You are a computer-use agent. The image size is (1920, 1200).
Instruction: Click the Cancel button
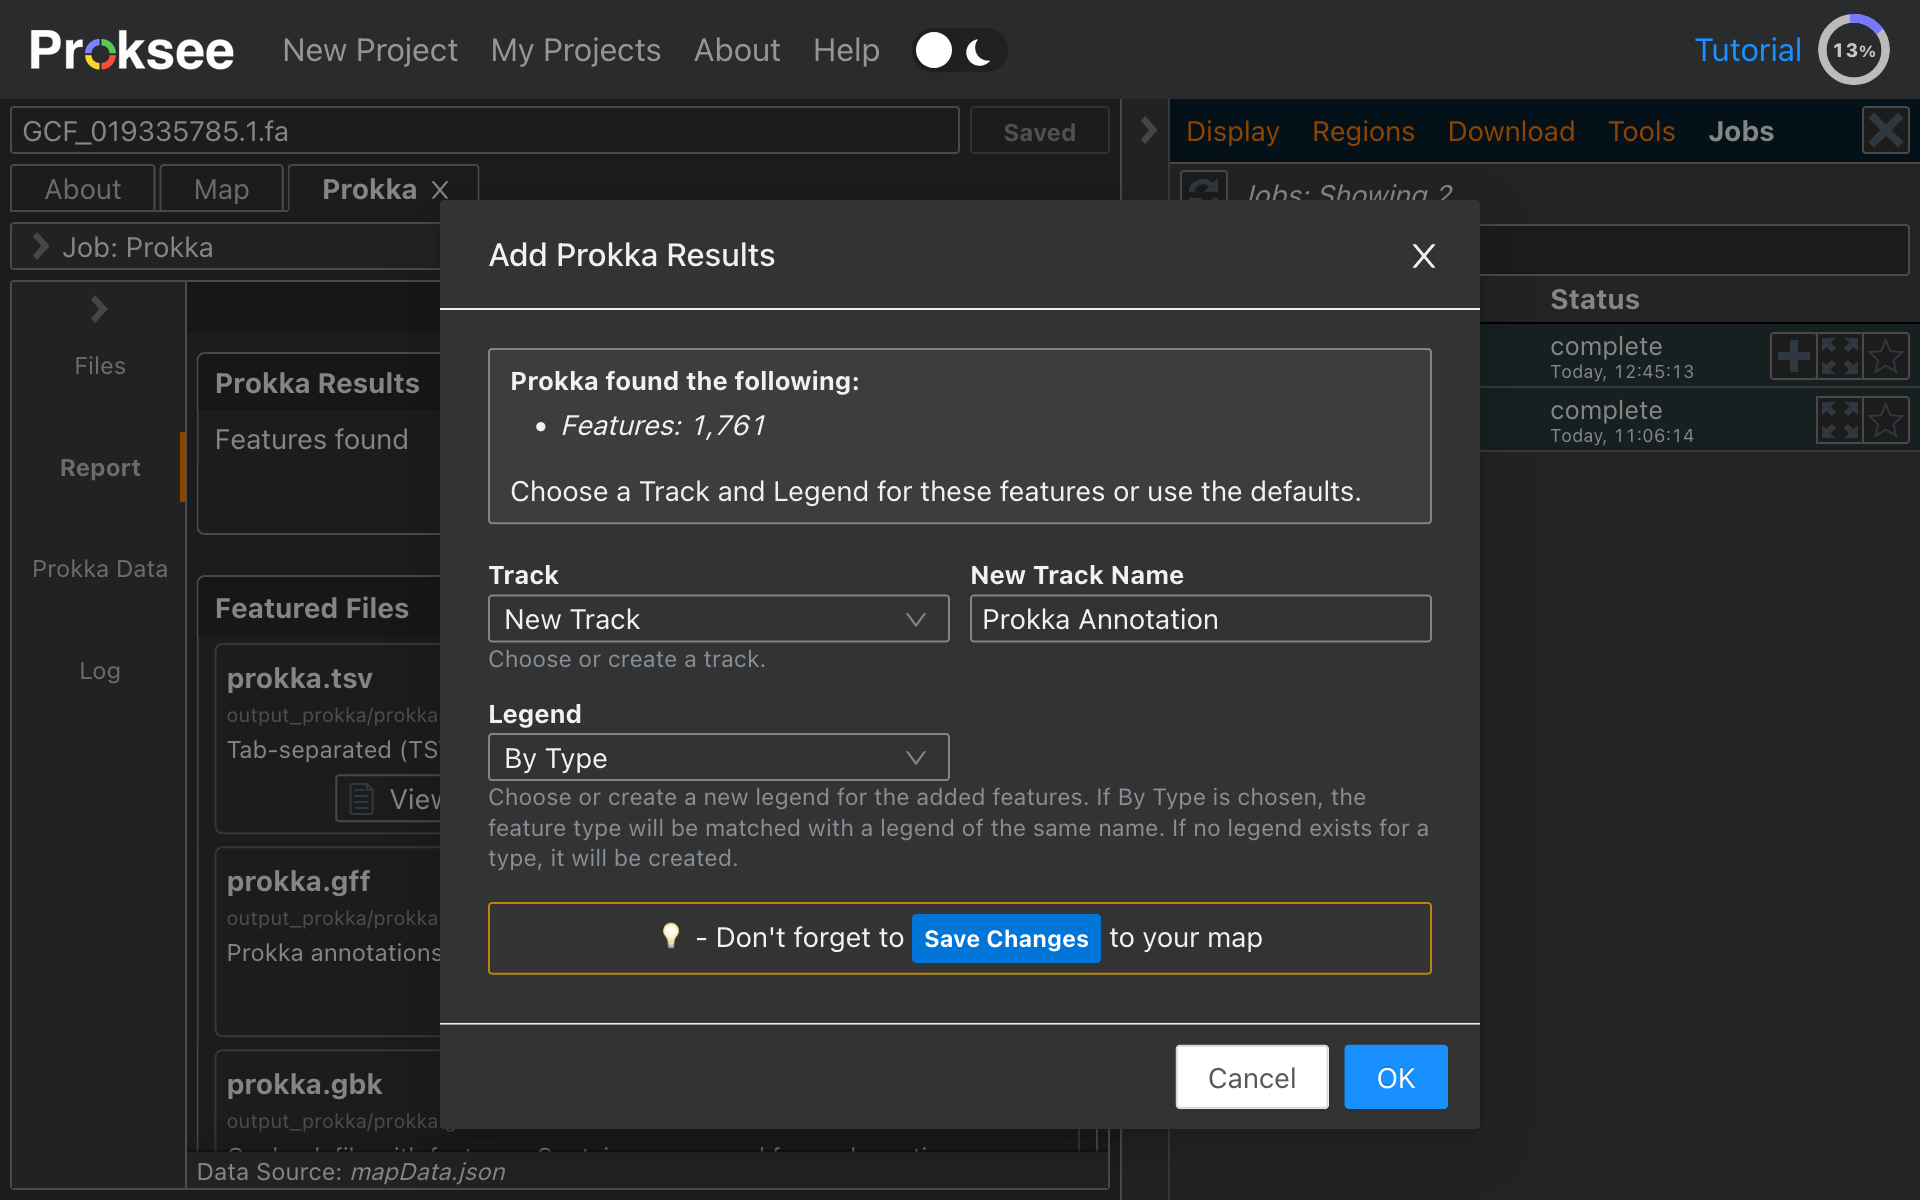pyautogui.click(x=1251, y=1077)
